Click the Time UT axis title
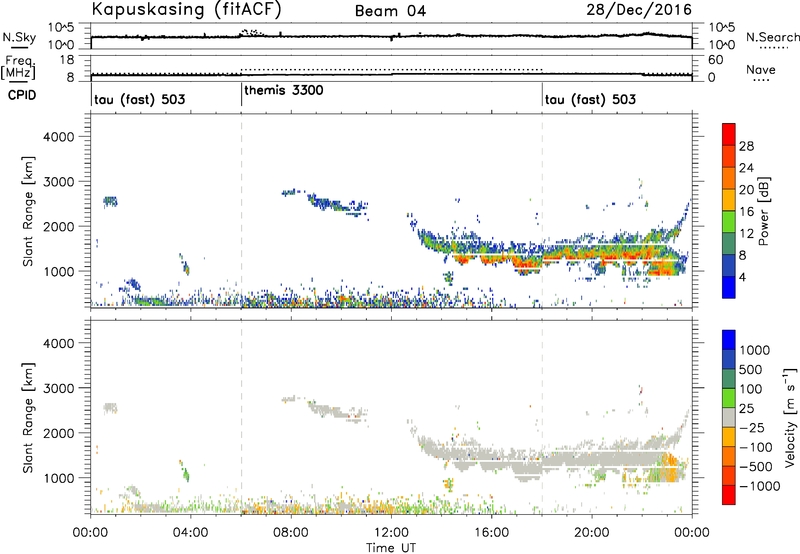 [391, 548]
